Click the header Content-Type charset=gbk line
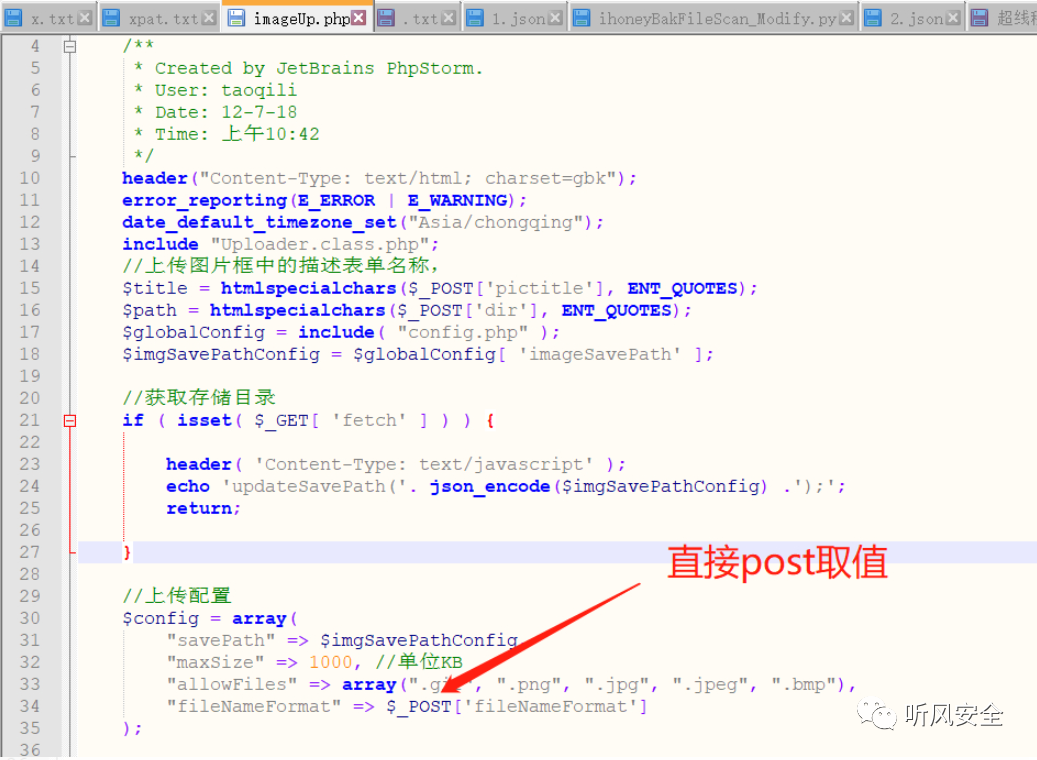Viewport: 1037px width, 760px height. 379,179
